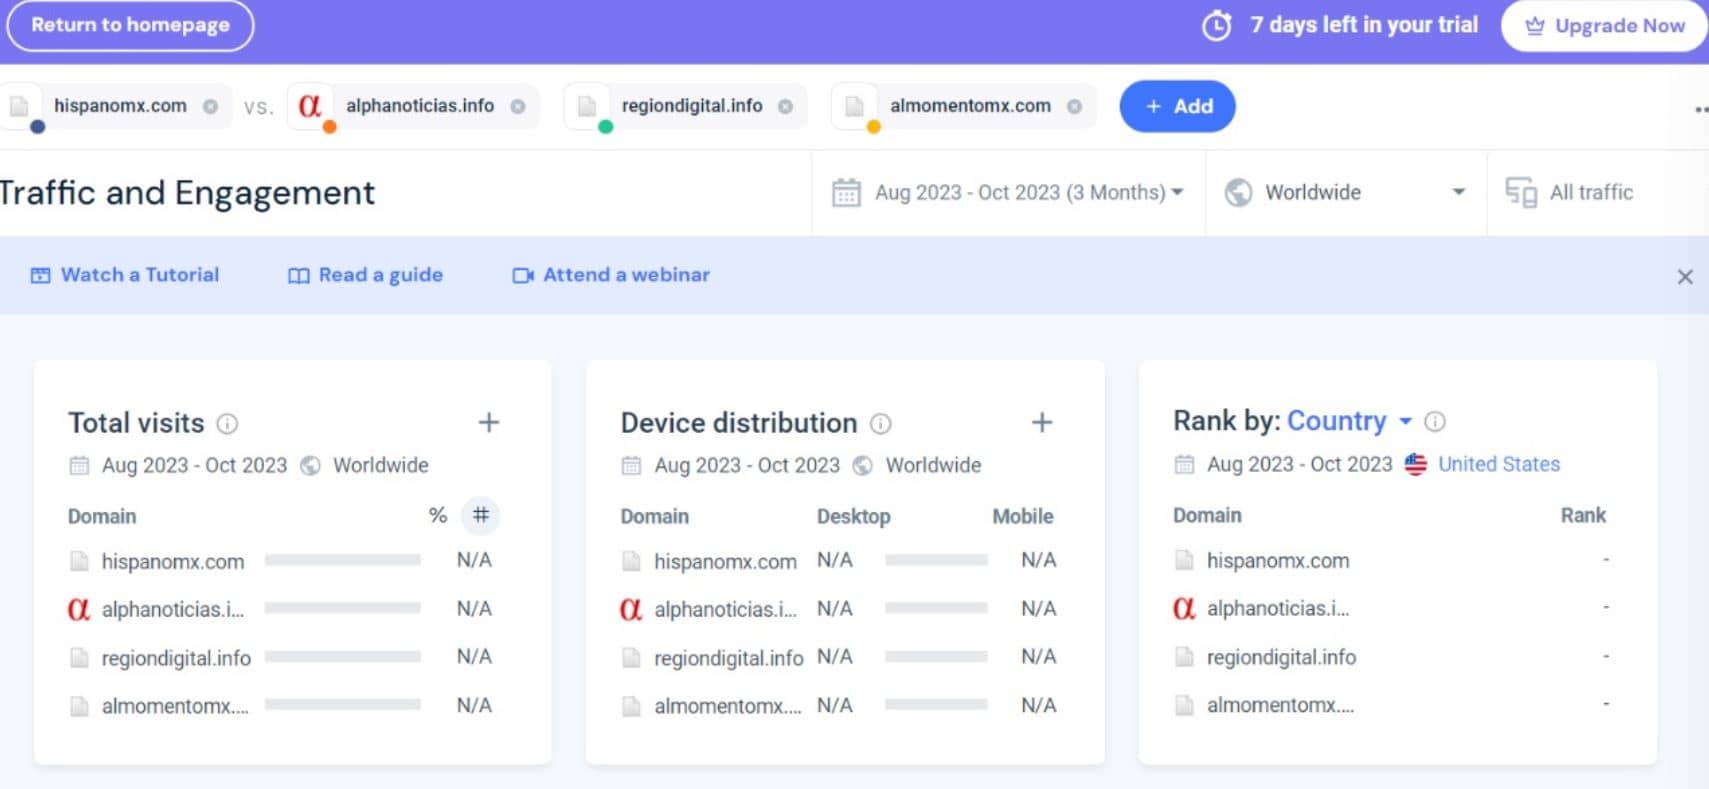Click globe icon in Total visits card

coord(311,465)
